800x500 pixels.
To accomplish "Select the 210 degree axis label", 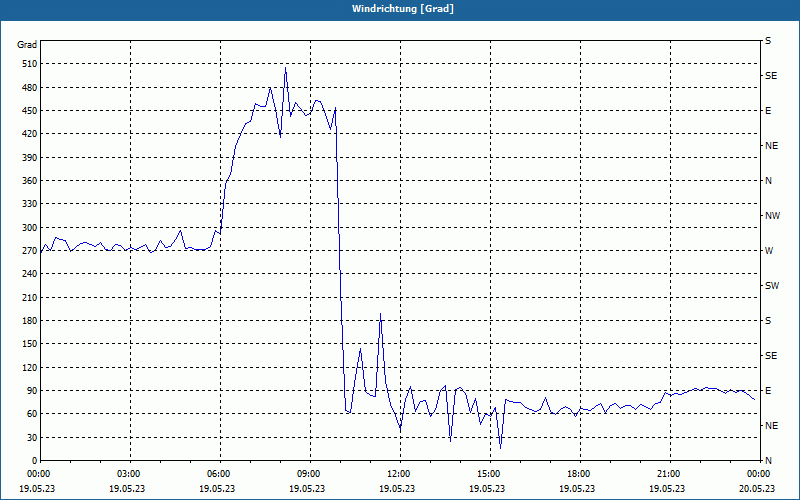I will point(31,297).
